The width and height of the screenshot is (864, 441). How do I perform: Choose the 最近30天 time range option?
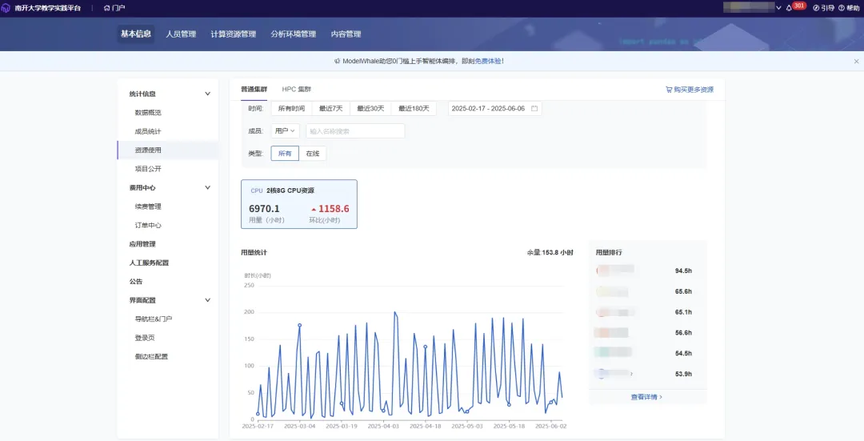tap(371, 109)
